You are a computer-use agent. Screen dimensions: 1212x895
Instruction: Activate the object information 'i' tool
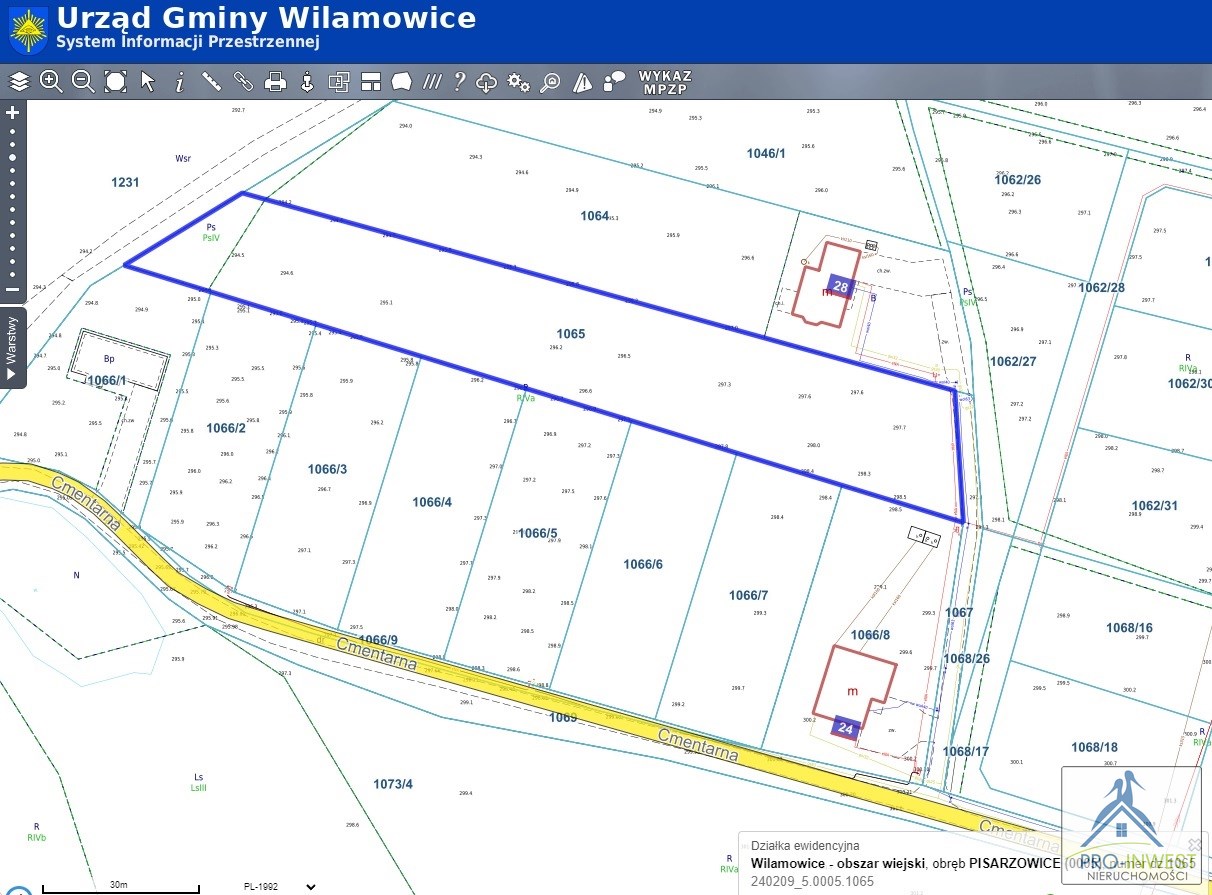tap(180, 82)
